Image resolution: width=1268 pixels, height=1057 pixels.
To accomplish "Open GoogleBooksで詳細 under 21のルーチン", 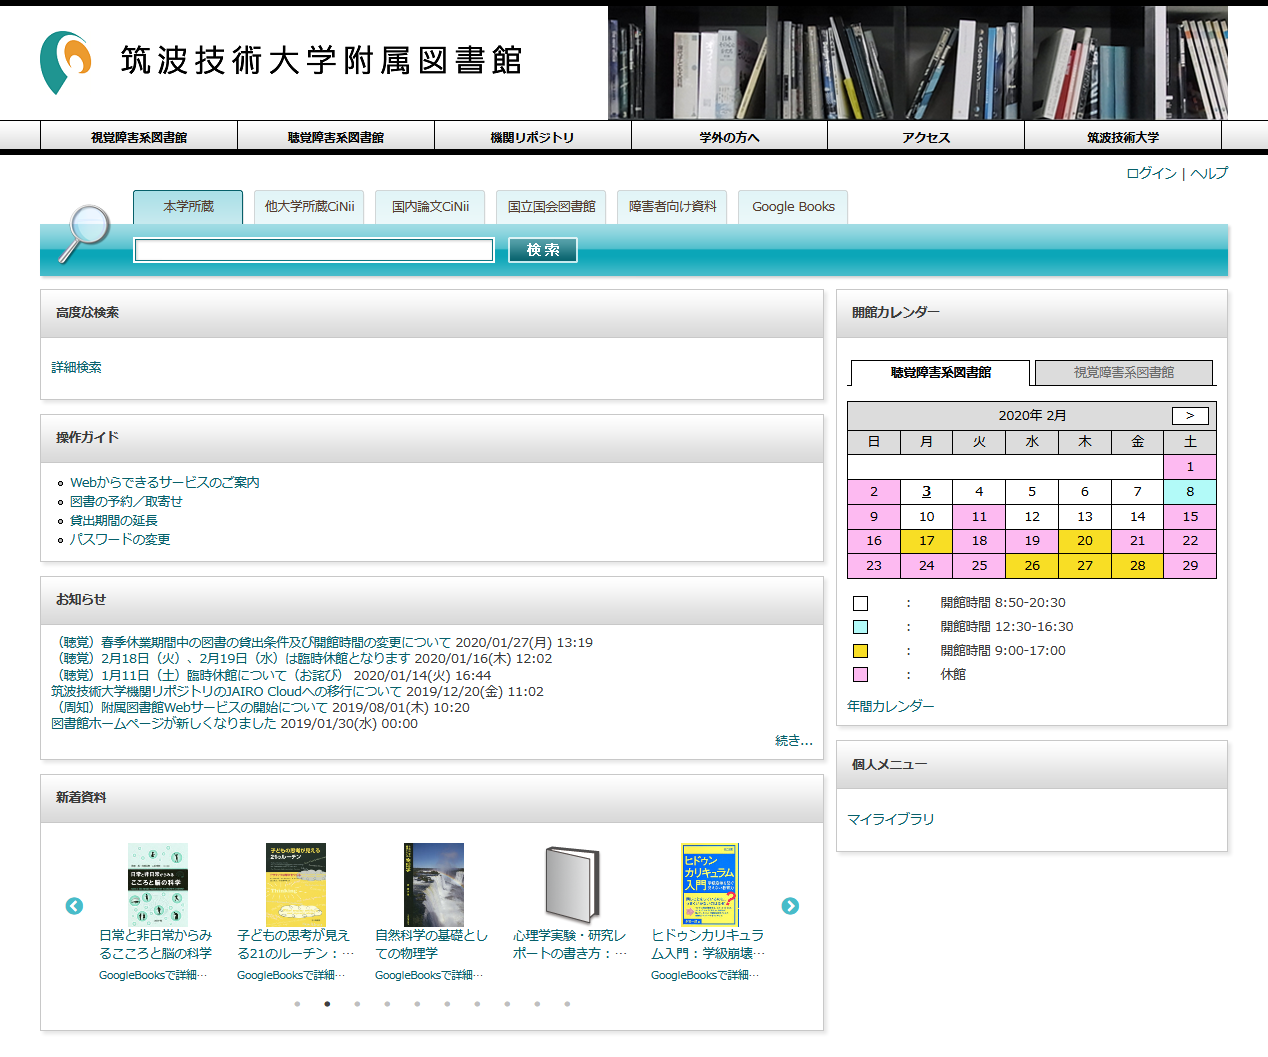I will 291,975.
